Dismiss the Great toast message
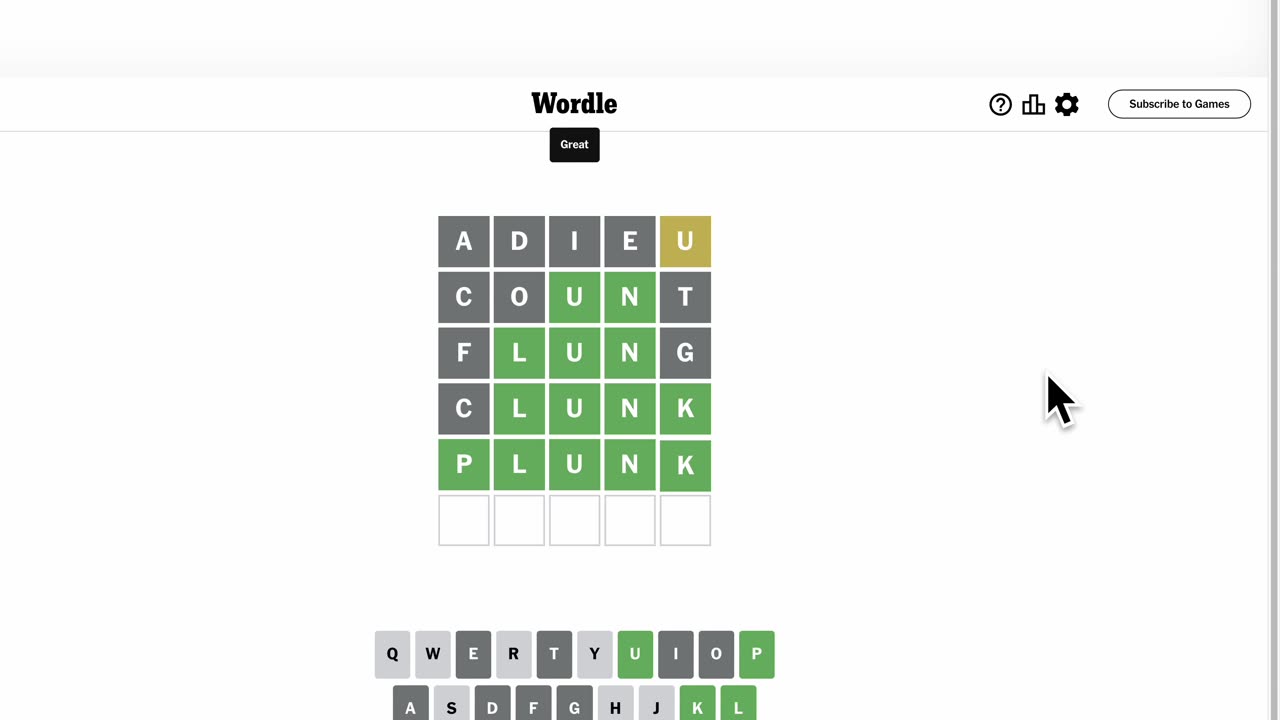 pos(574,144)
